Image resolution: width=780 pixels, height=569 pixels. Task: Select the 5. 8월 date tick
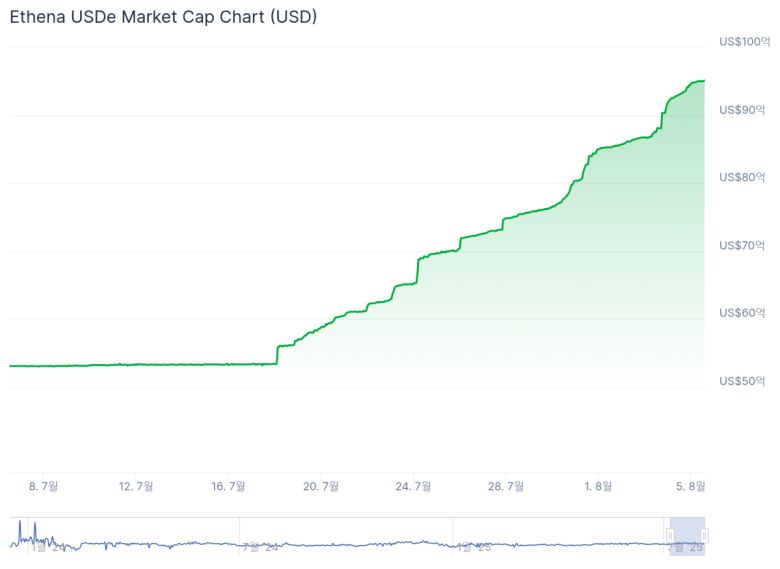point(690,486)
